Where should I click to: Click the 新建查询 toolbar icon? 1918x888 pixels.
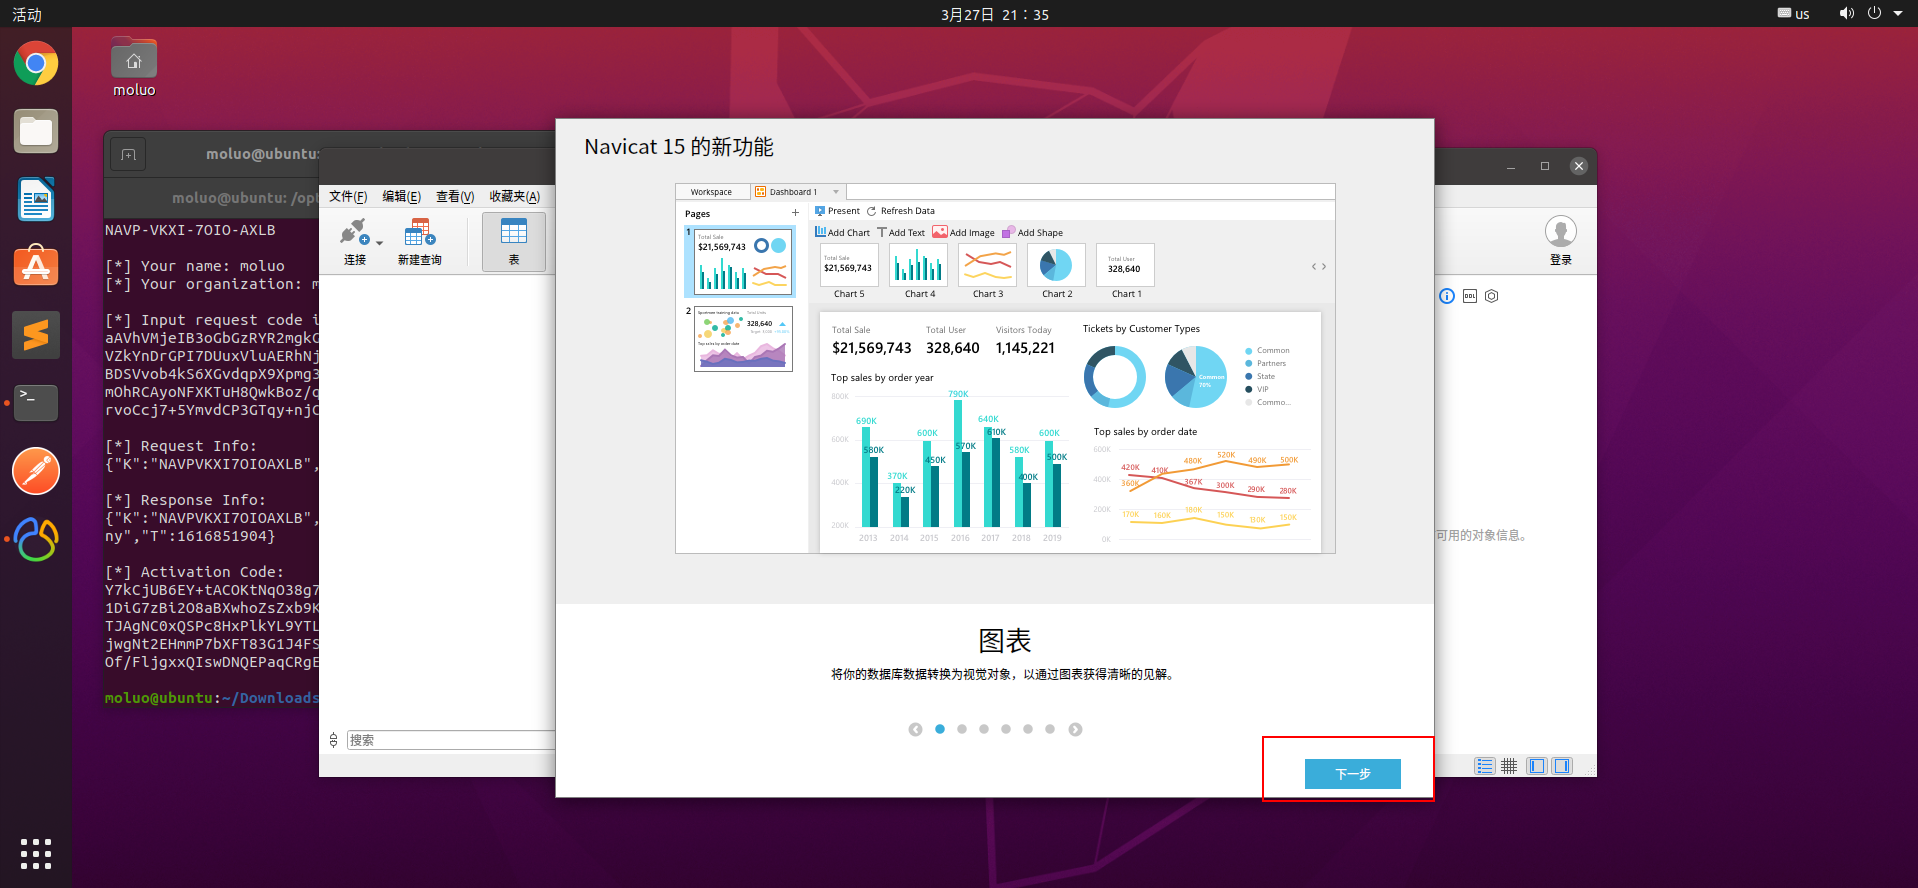[x=420, y=241]
